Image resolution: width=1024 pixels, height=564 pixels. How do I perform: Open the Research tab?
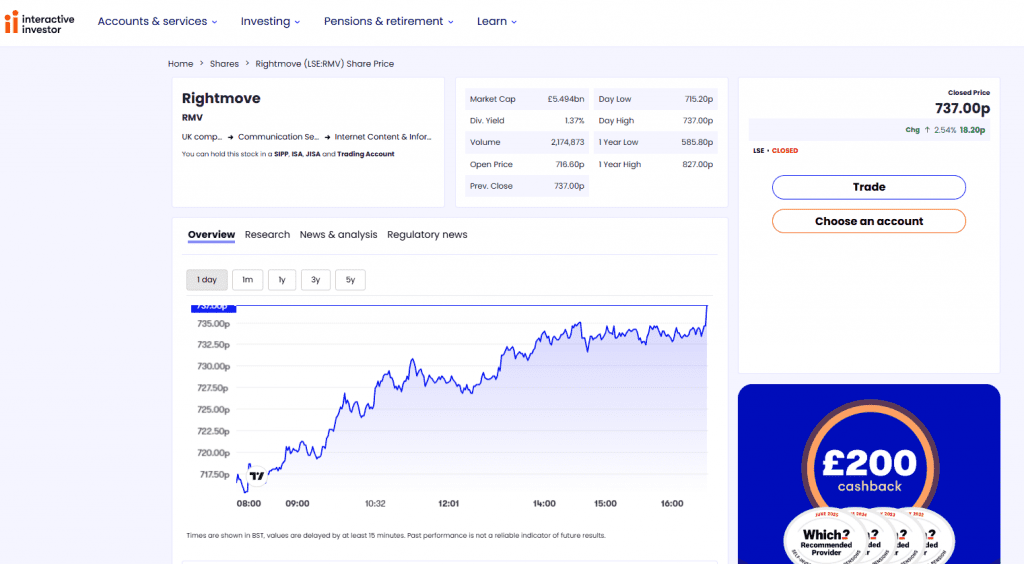(x=267, y=235)
